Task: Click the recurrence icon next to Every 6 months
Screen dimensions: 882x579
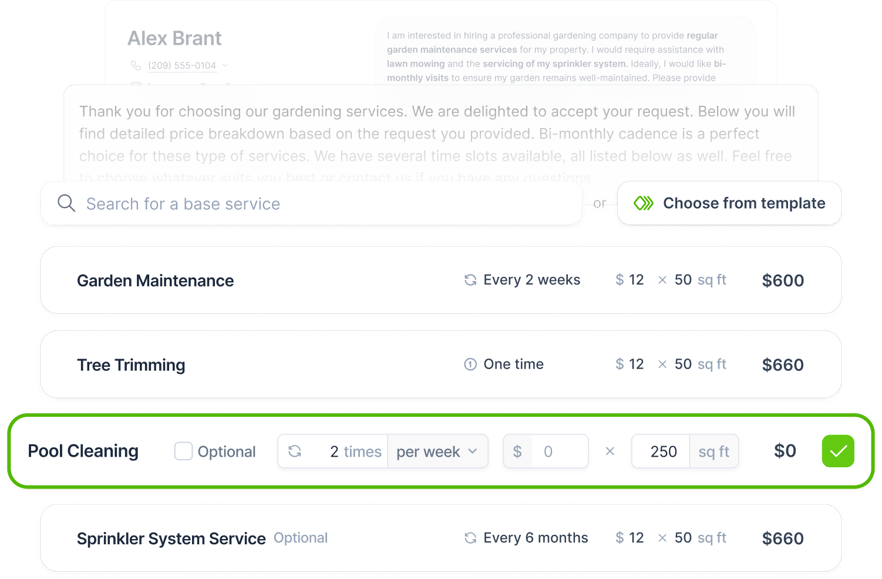Action: click(x=470, y=538)
